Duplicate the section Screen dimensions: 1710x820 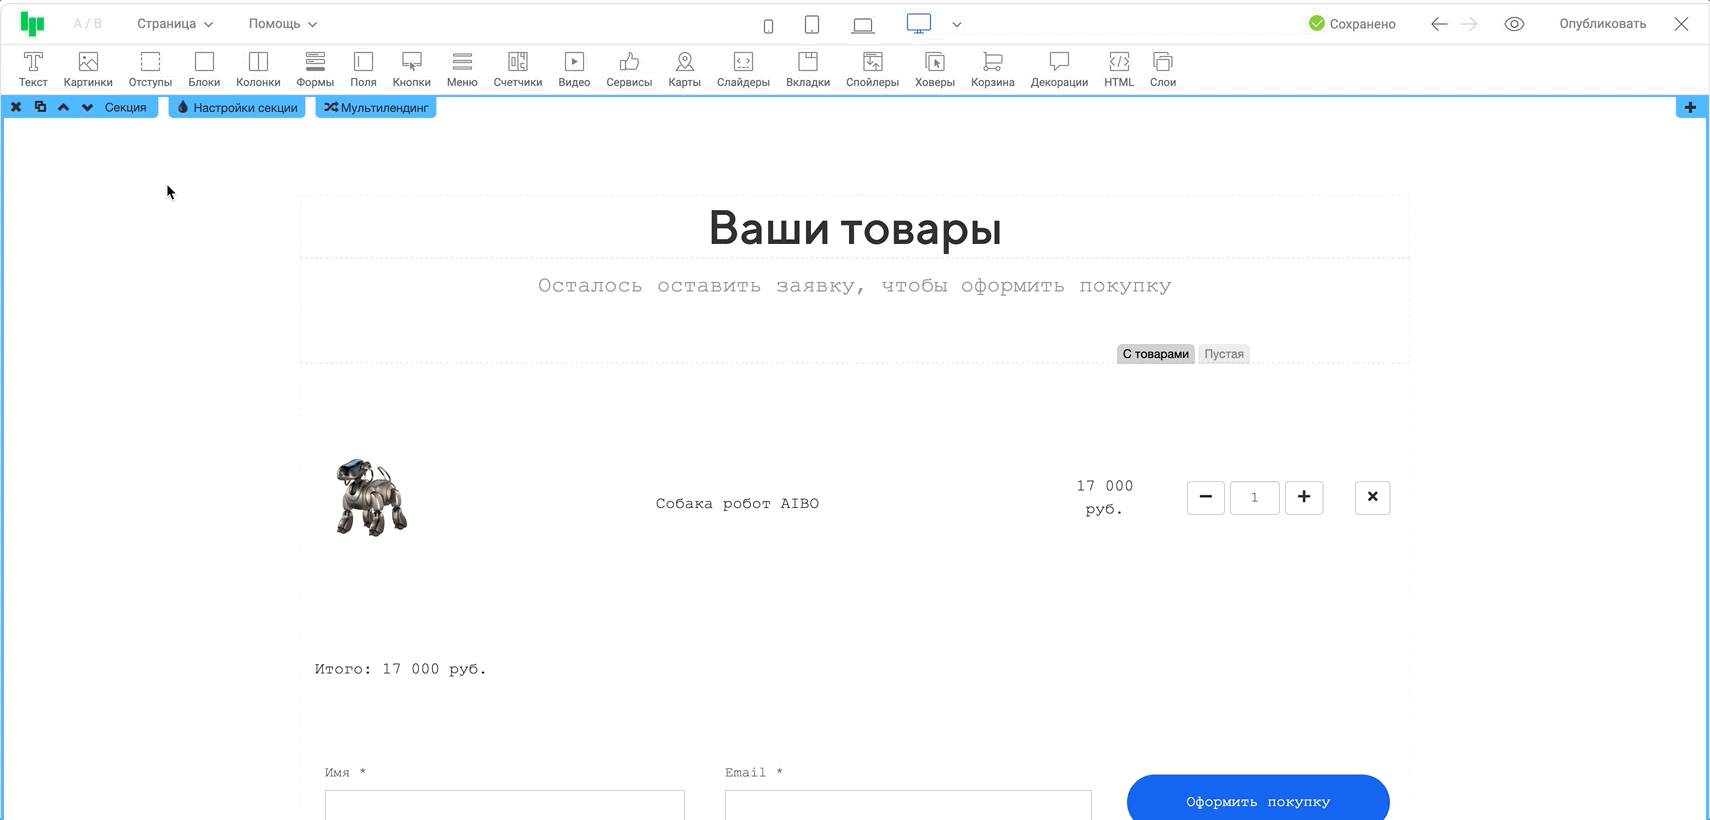pyautogui.click(x=40, y=107)
